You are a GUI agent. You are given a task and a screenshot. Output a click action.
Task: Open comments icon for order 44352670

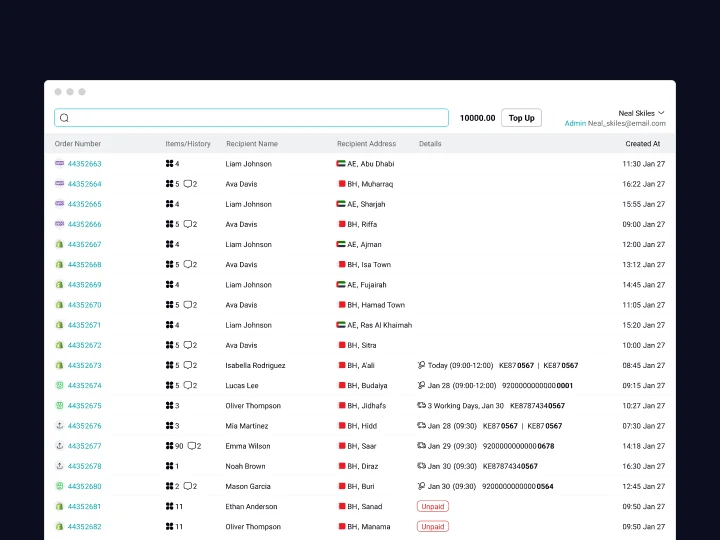[x=187, y=305]
